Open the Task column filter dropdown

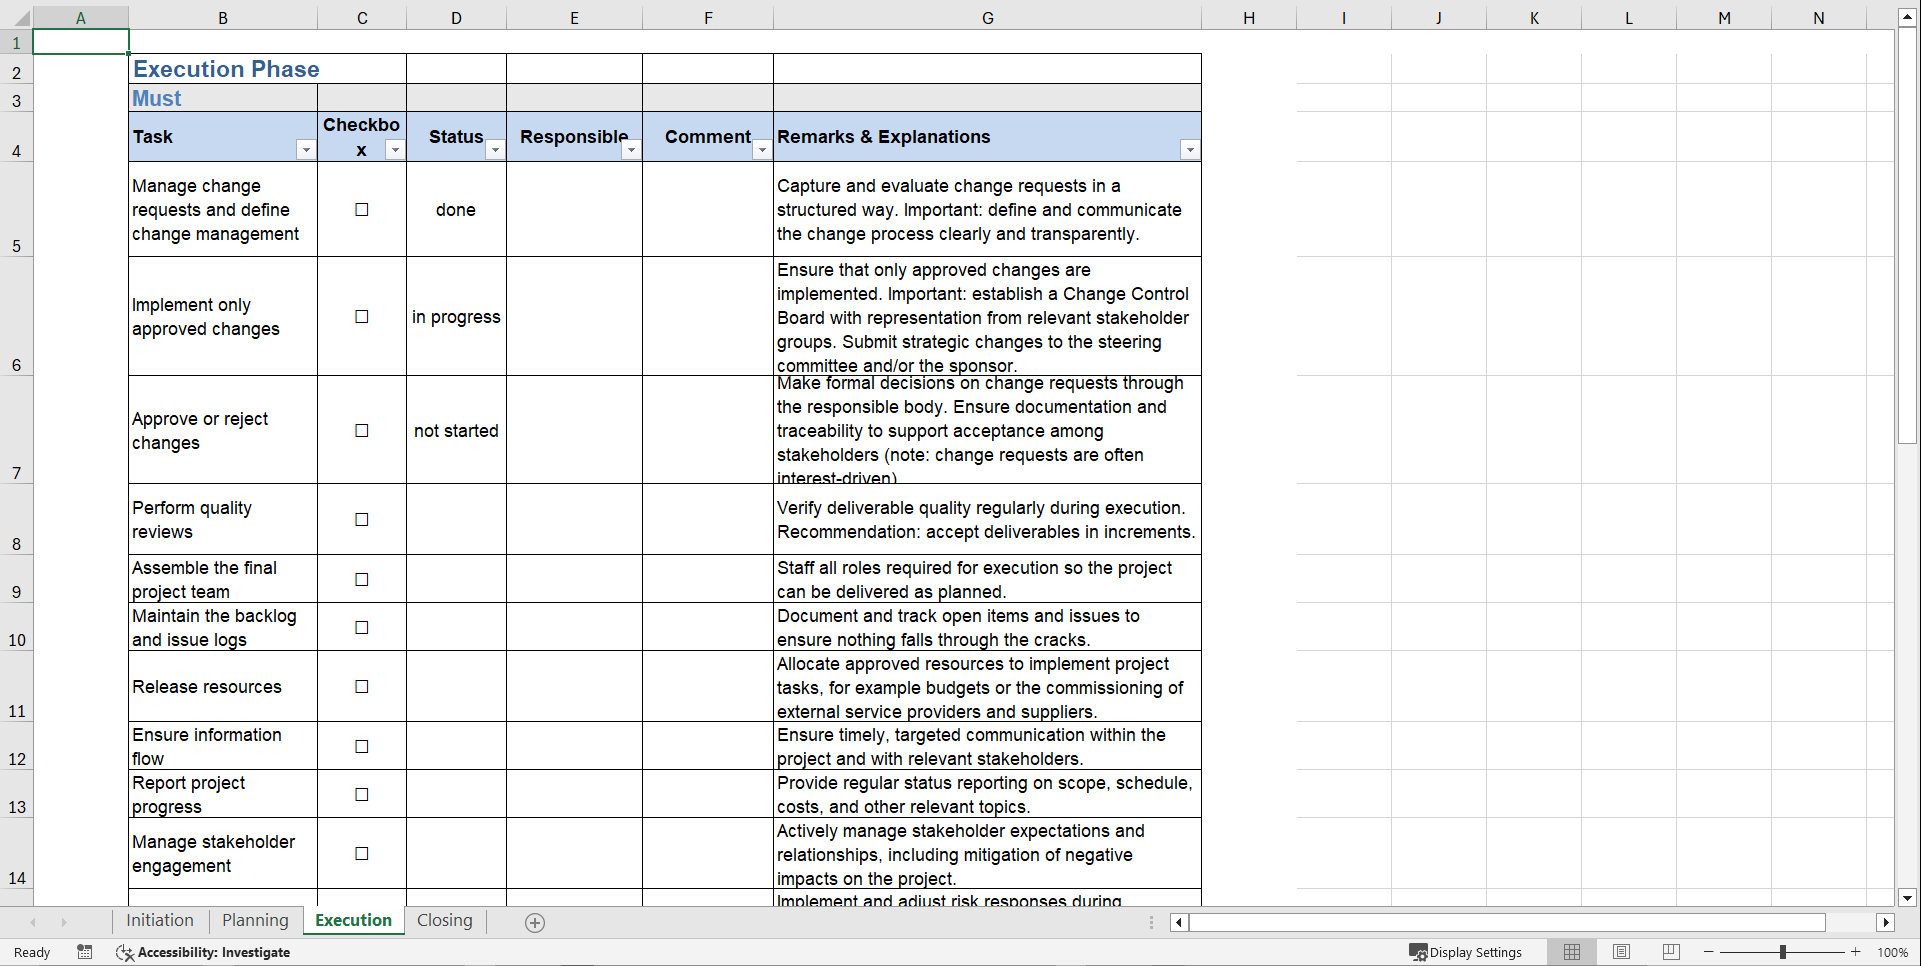(x=307, y=149)
